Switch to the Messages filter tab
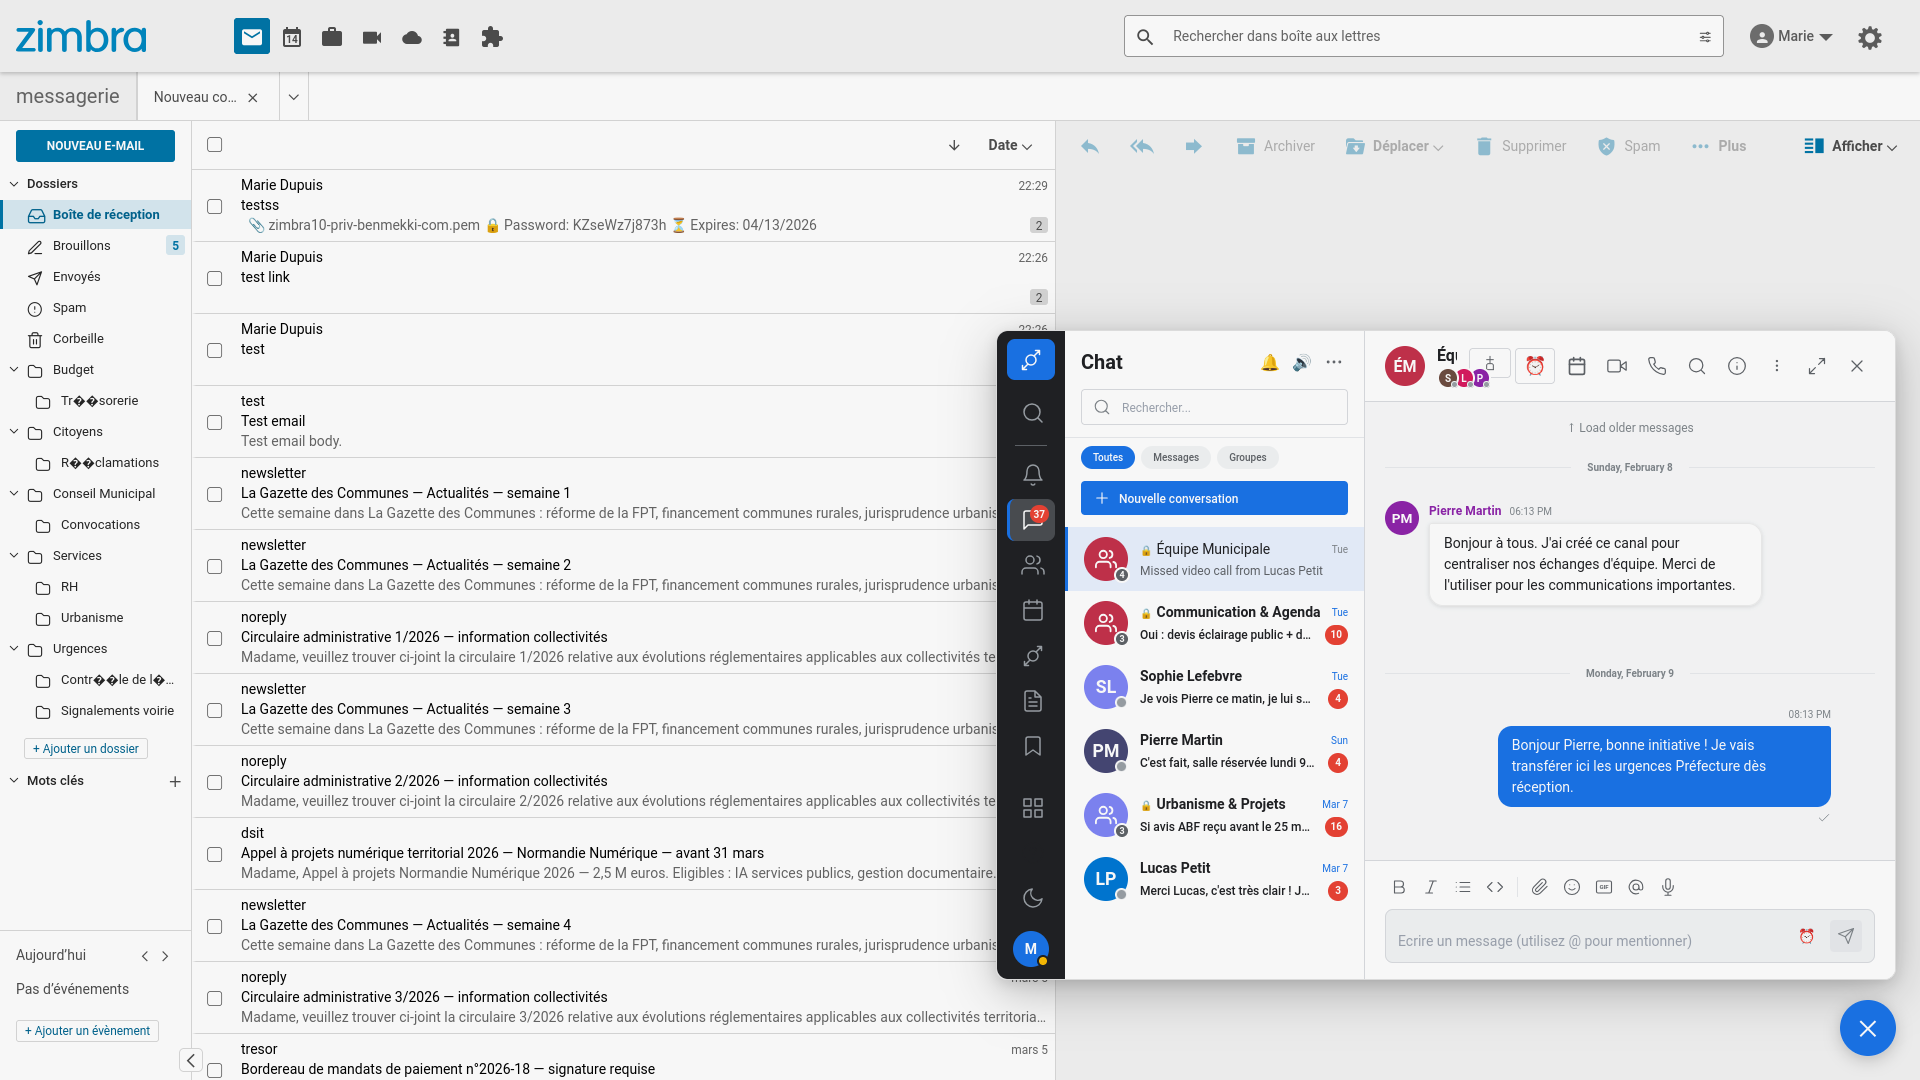1920x1080 pixels. [1175, 457]
